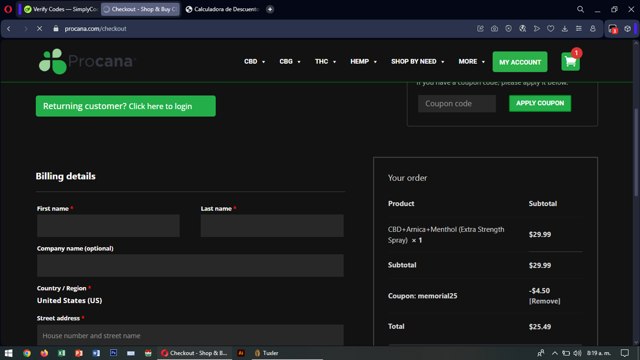The image size is (640, 360).
Task: Click the extension icon with red badge
Action: [613, 29]
